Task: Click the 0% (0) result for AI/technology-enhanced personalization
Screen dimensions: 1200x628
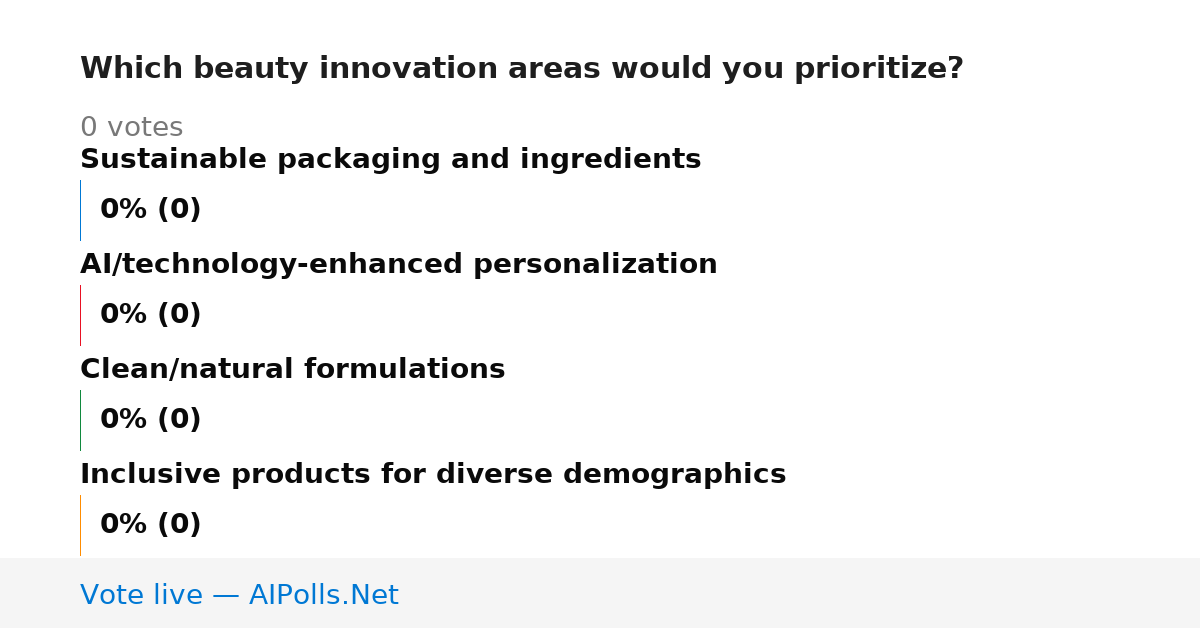Action: pyautogui.click(x=150, y=315)
